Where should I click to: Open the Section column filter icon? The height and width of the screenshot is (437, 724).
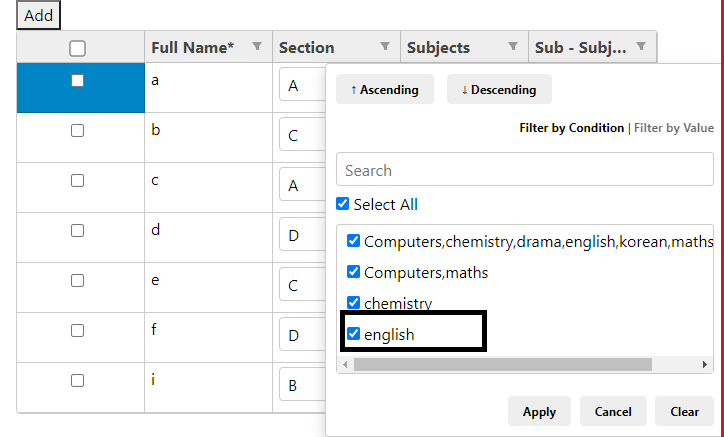pos(385,46)
